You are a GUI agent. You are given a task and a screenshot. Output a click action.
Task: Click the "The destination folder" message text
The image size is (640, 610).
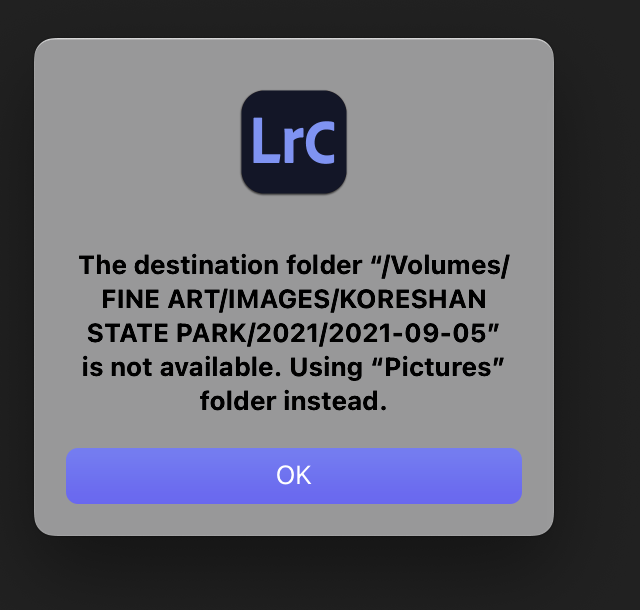(220, 265)
